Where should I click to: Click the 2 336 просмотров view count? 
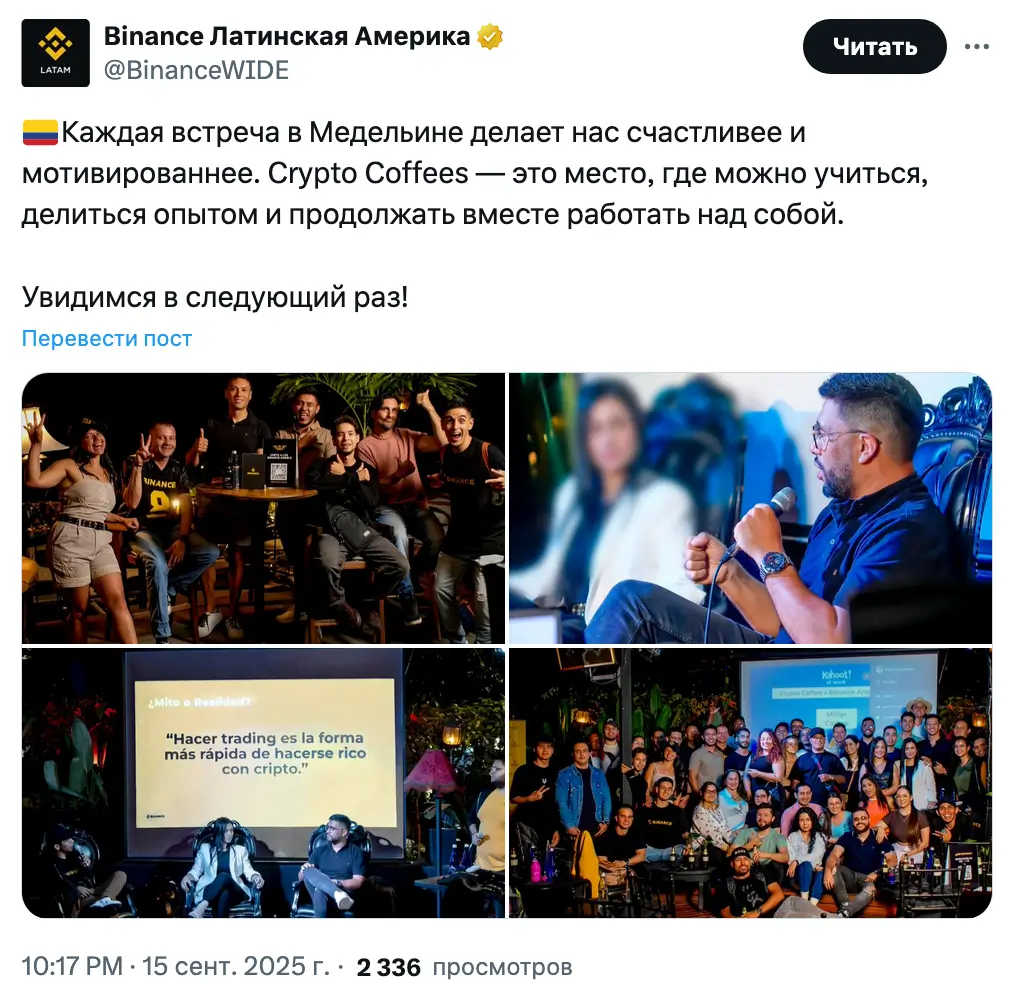coord(465,967)
